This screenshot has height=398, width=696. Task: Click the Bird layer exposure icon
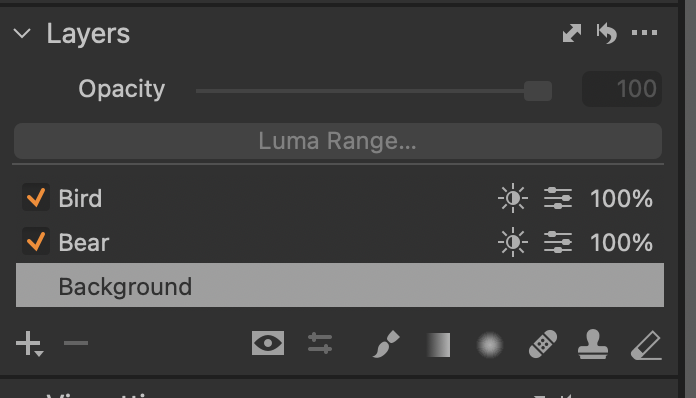pos(513,198)
